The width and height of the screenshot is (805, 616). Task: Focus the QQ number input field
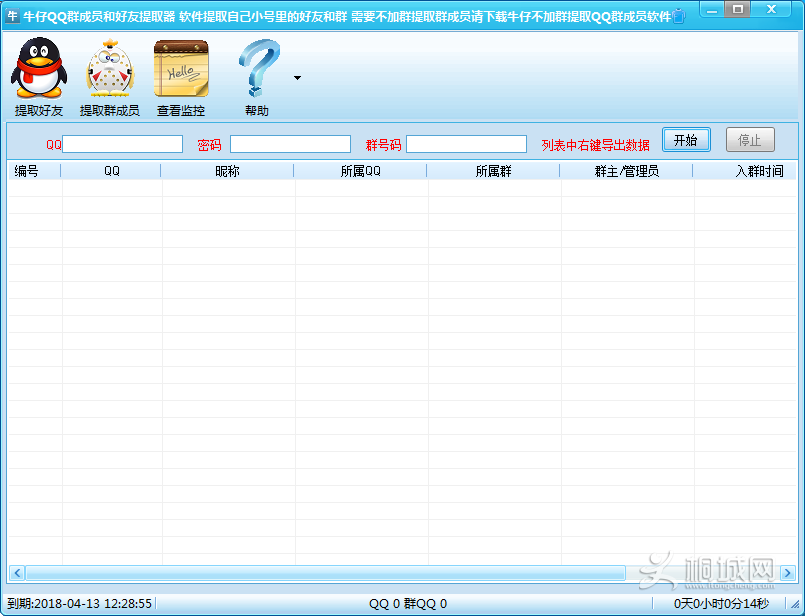[123, 144]
